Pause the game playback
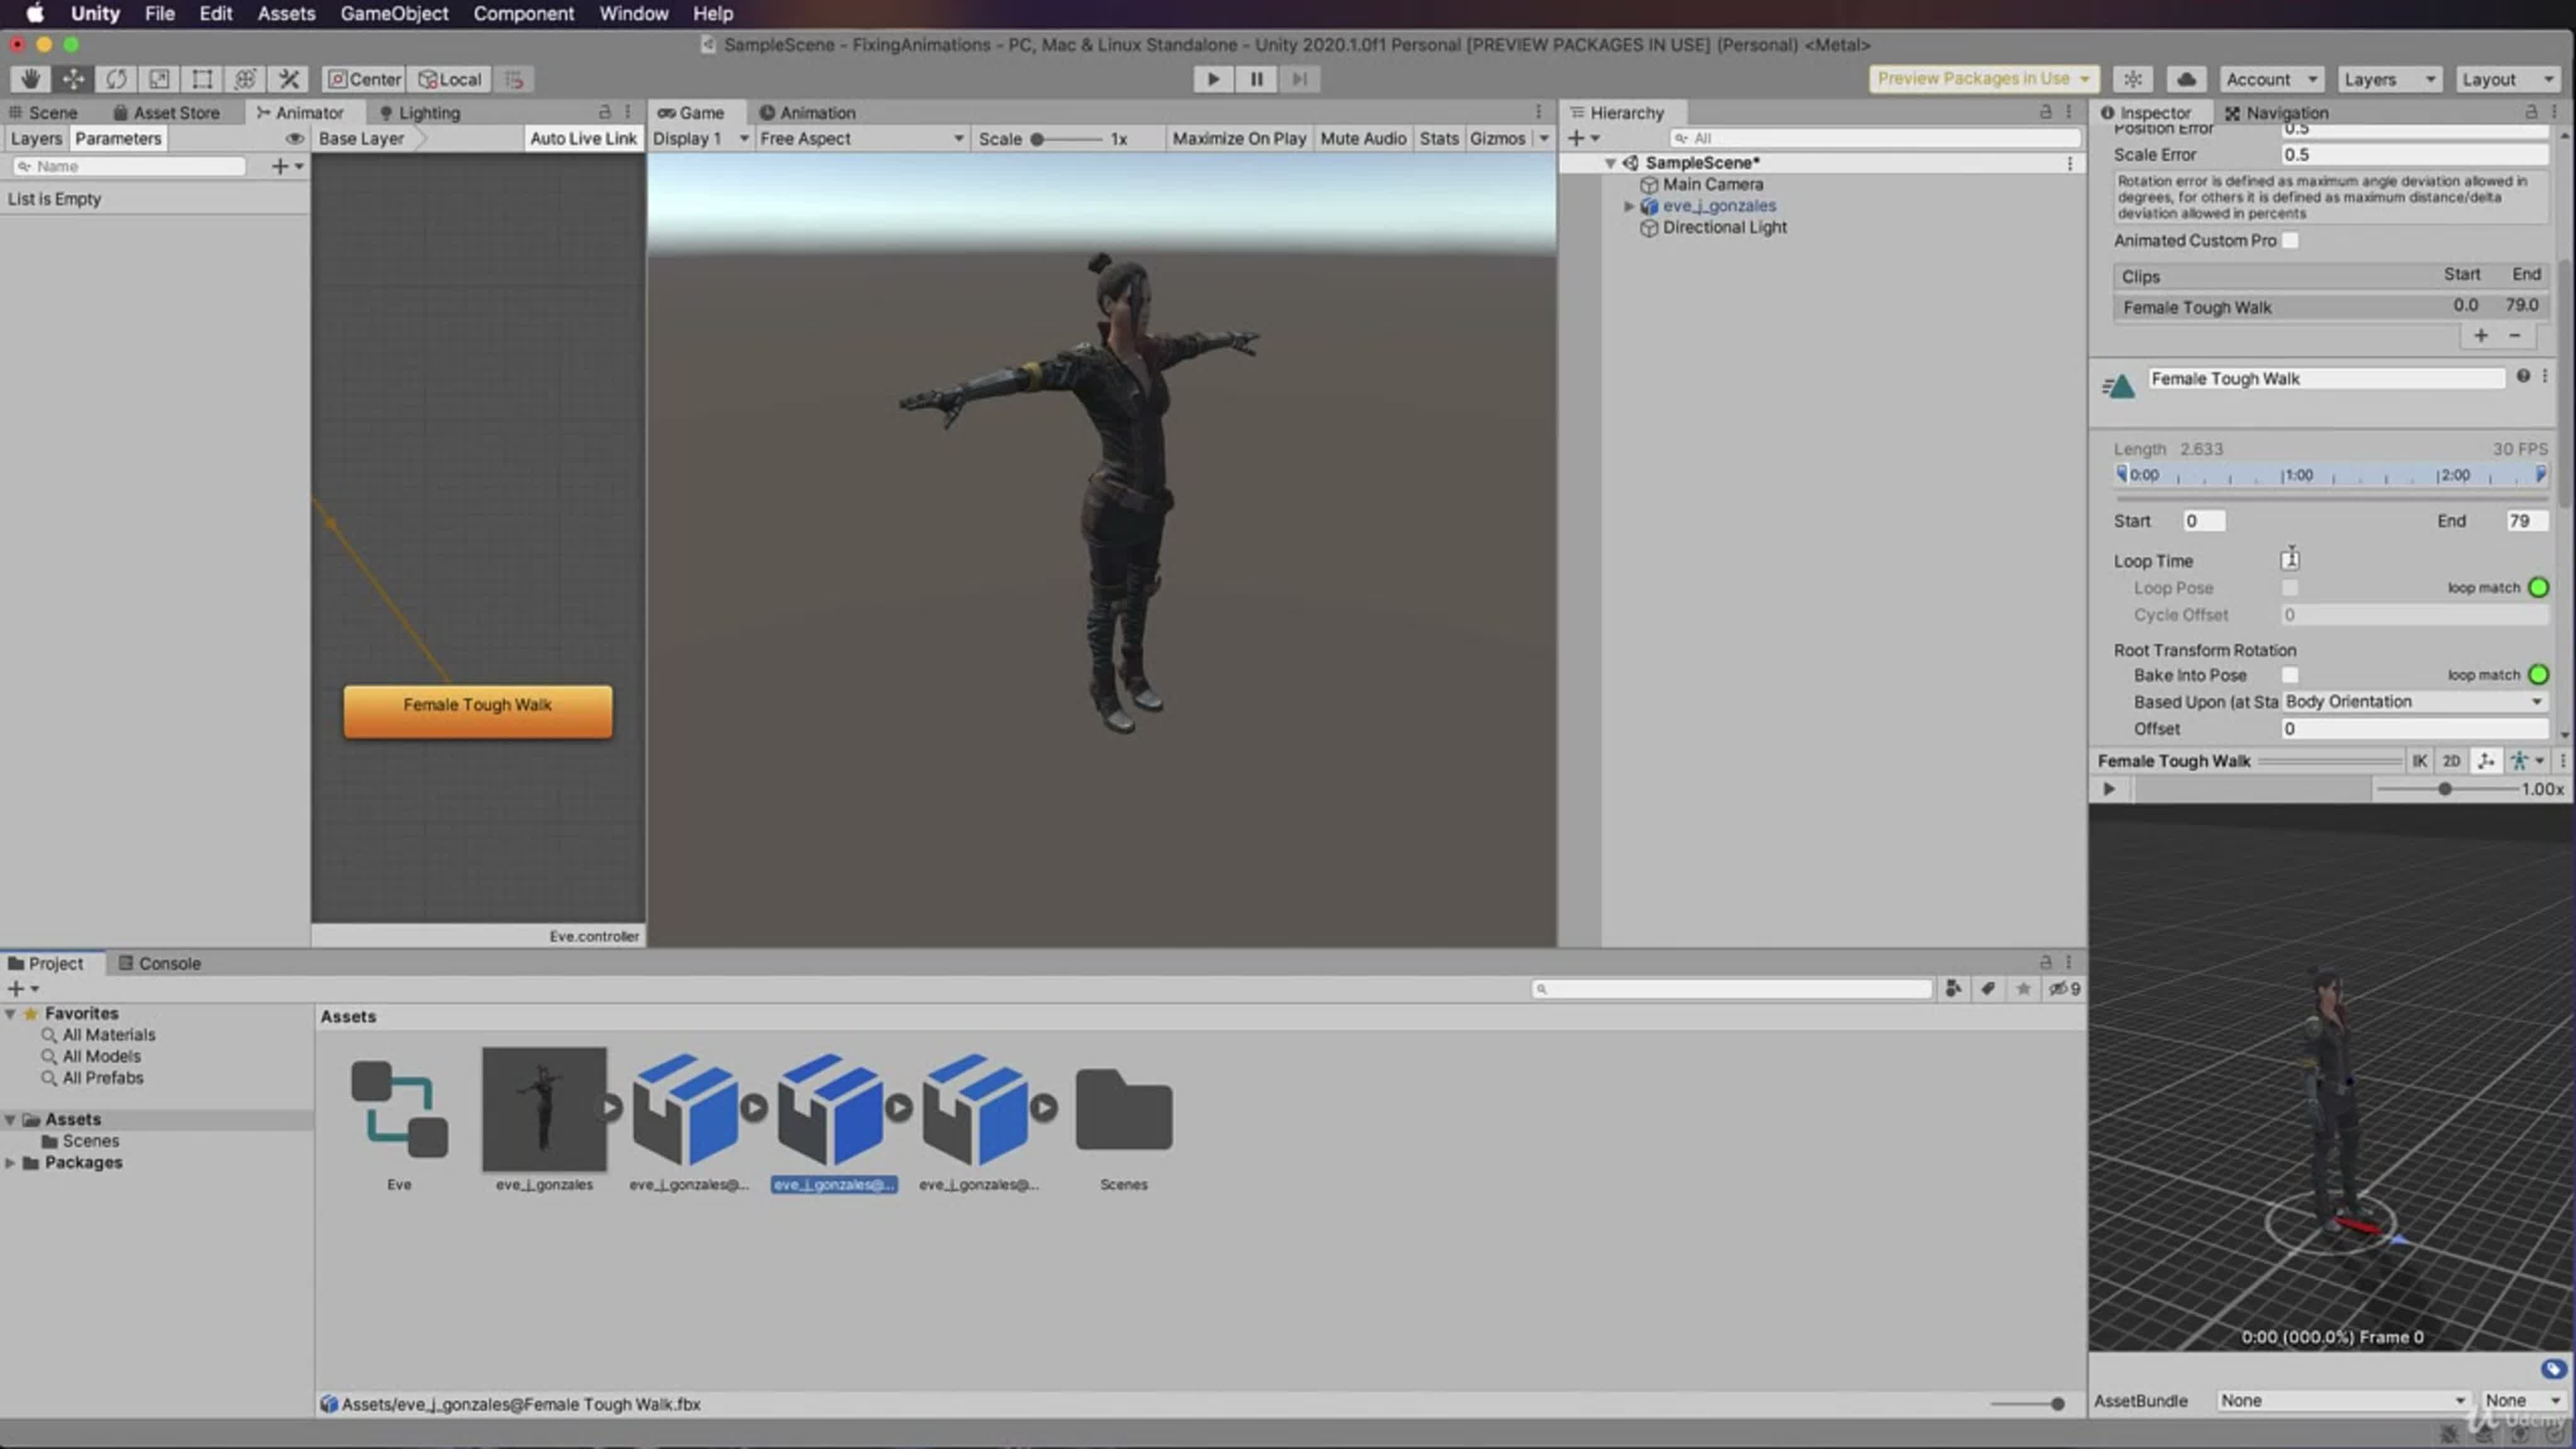The image size is (2576, 1449). coord(1256,79)
